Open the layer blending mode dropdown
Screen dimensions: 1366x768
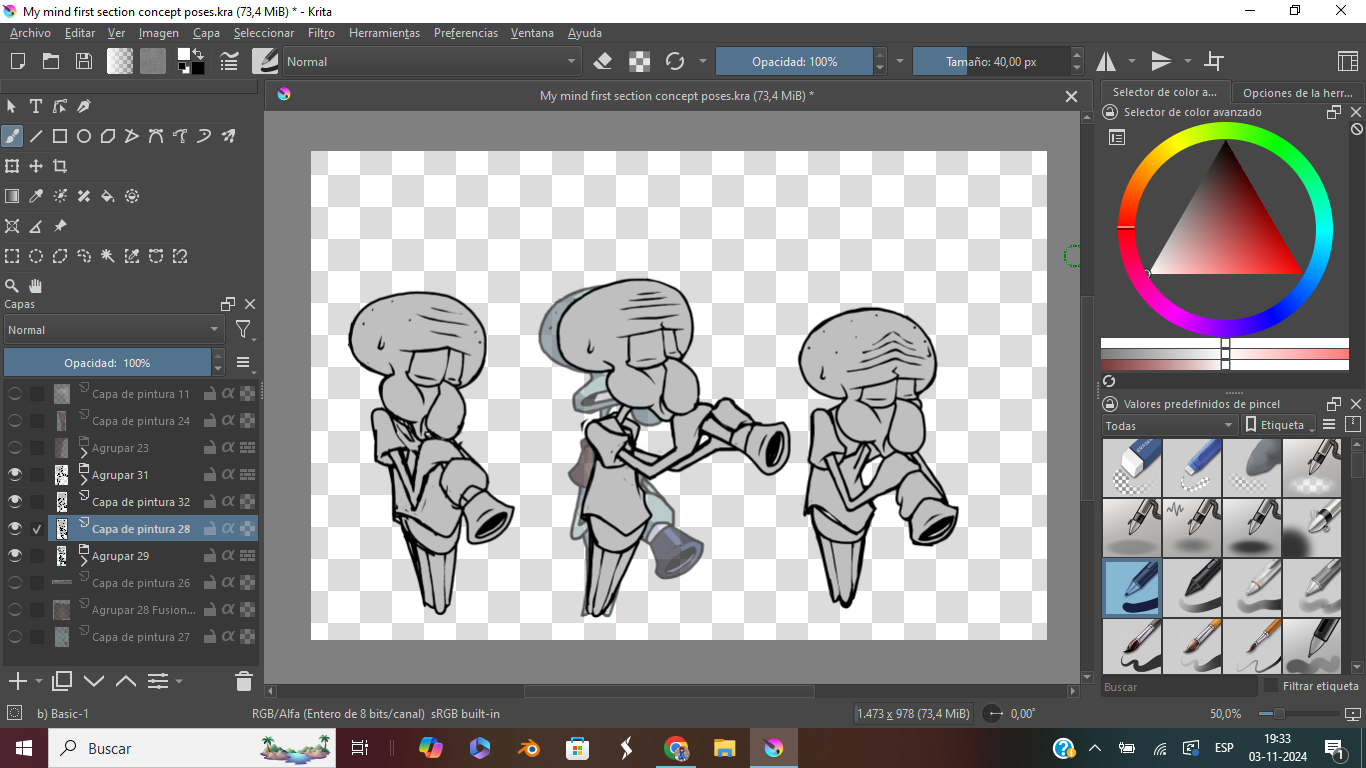tap(113, 329)
